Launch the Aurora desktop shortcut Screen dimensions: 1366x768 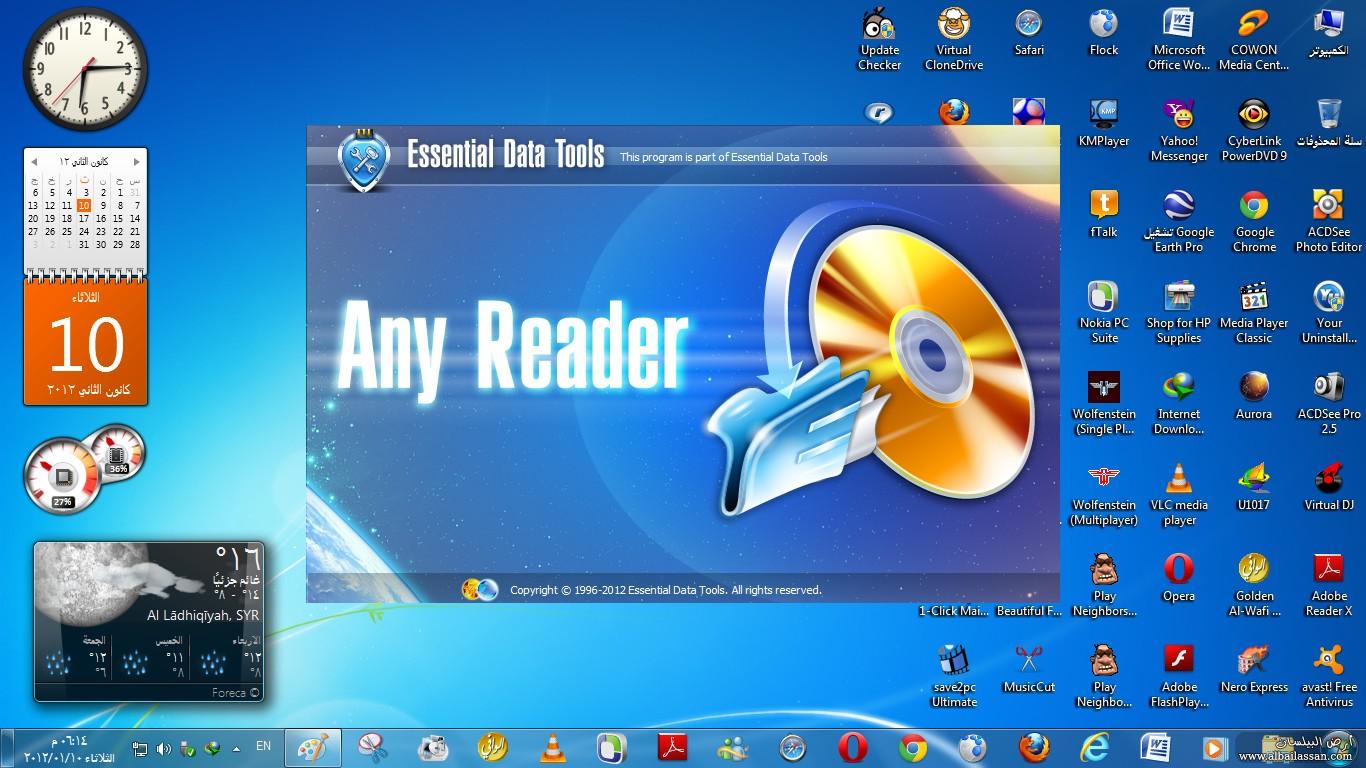click(1254, 397)
